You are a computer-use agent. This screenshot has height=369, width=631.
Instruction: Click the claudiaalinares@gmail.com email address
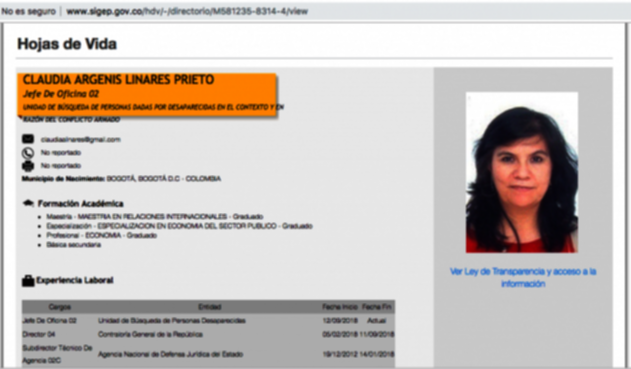point(80,140)
